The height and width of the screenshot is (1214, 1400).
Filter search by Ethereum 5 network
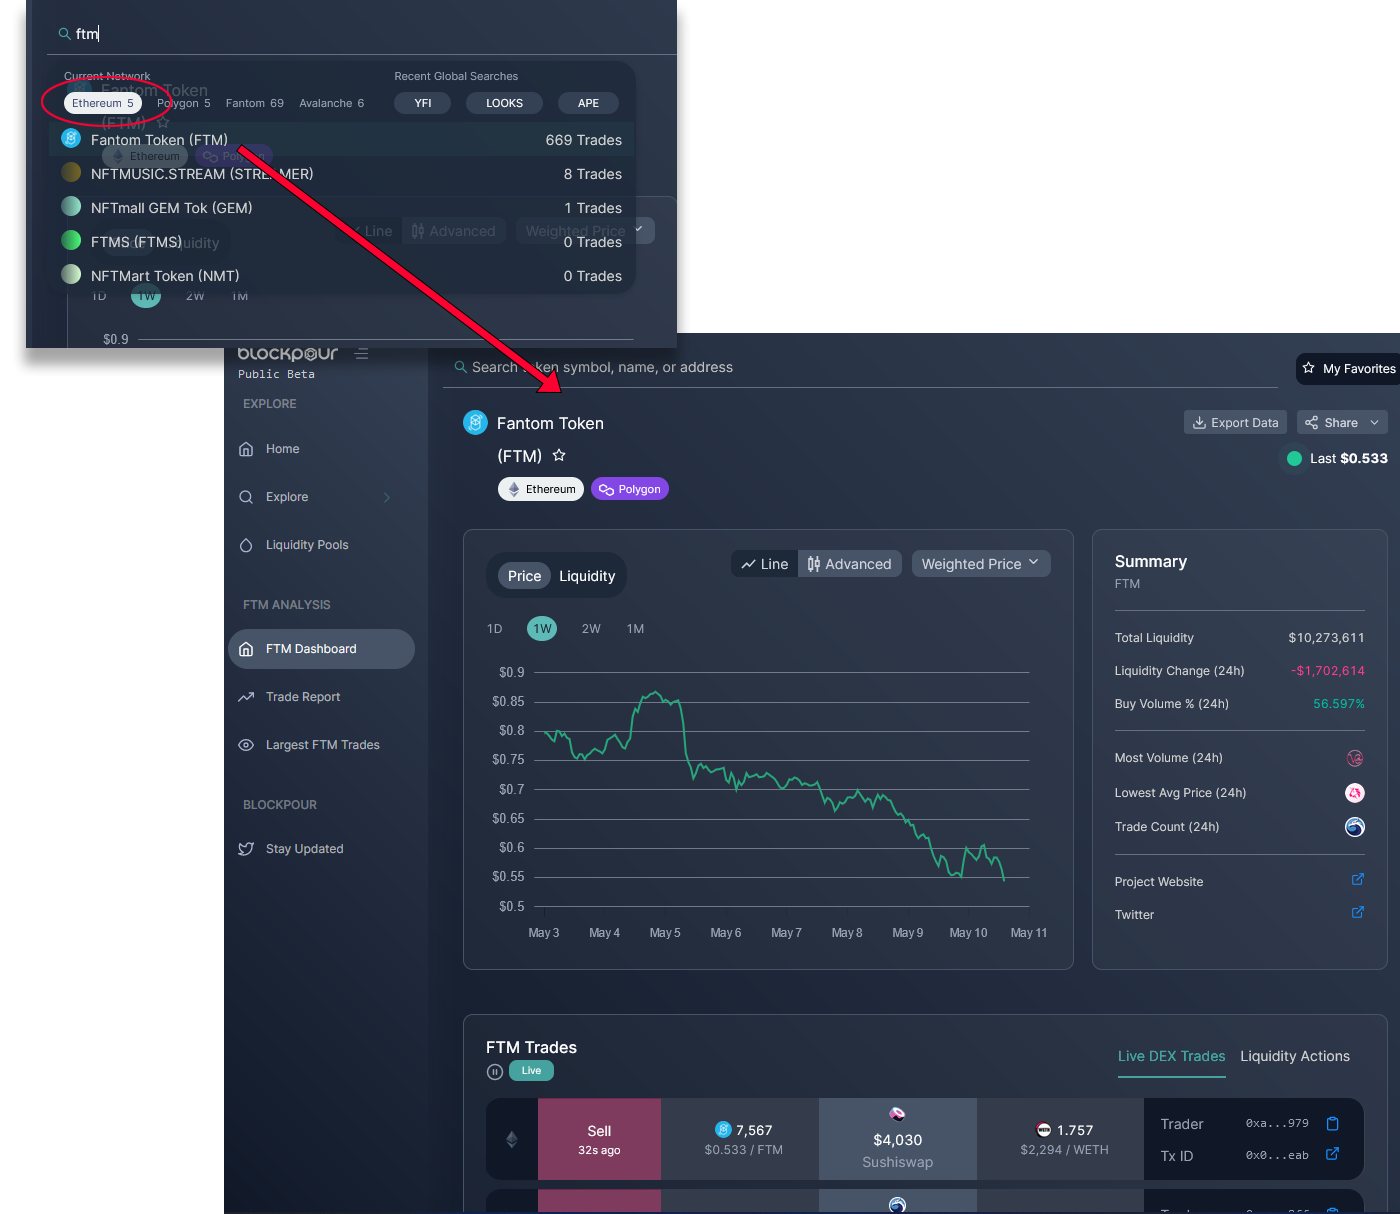coord(103,103)
